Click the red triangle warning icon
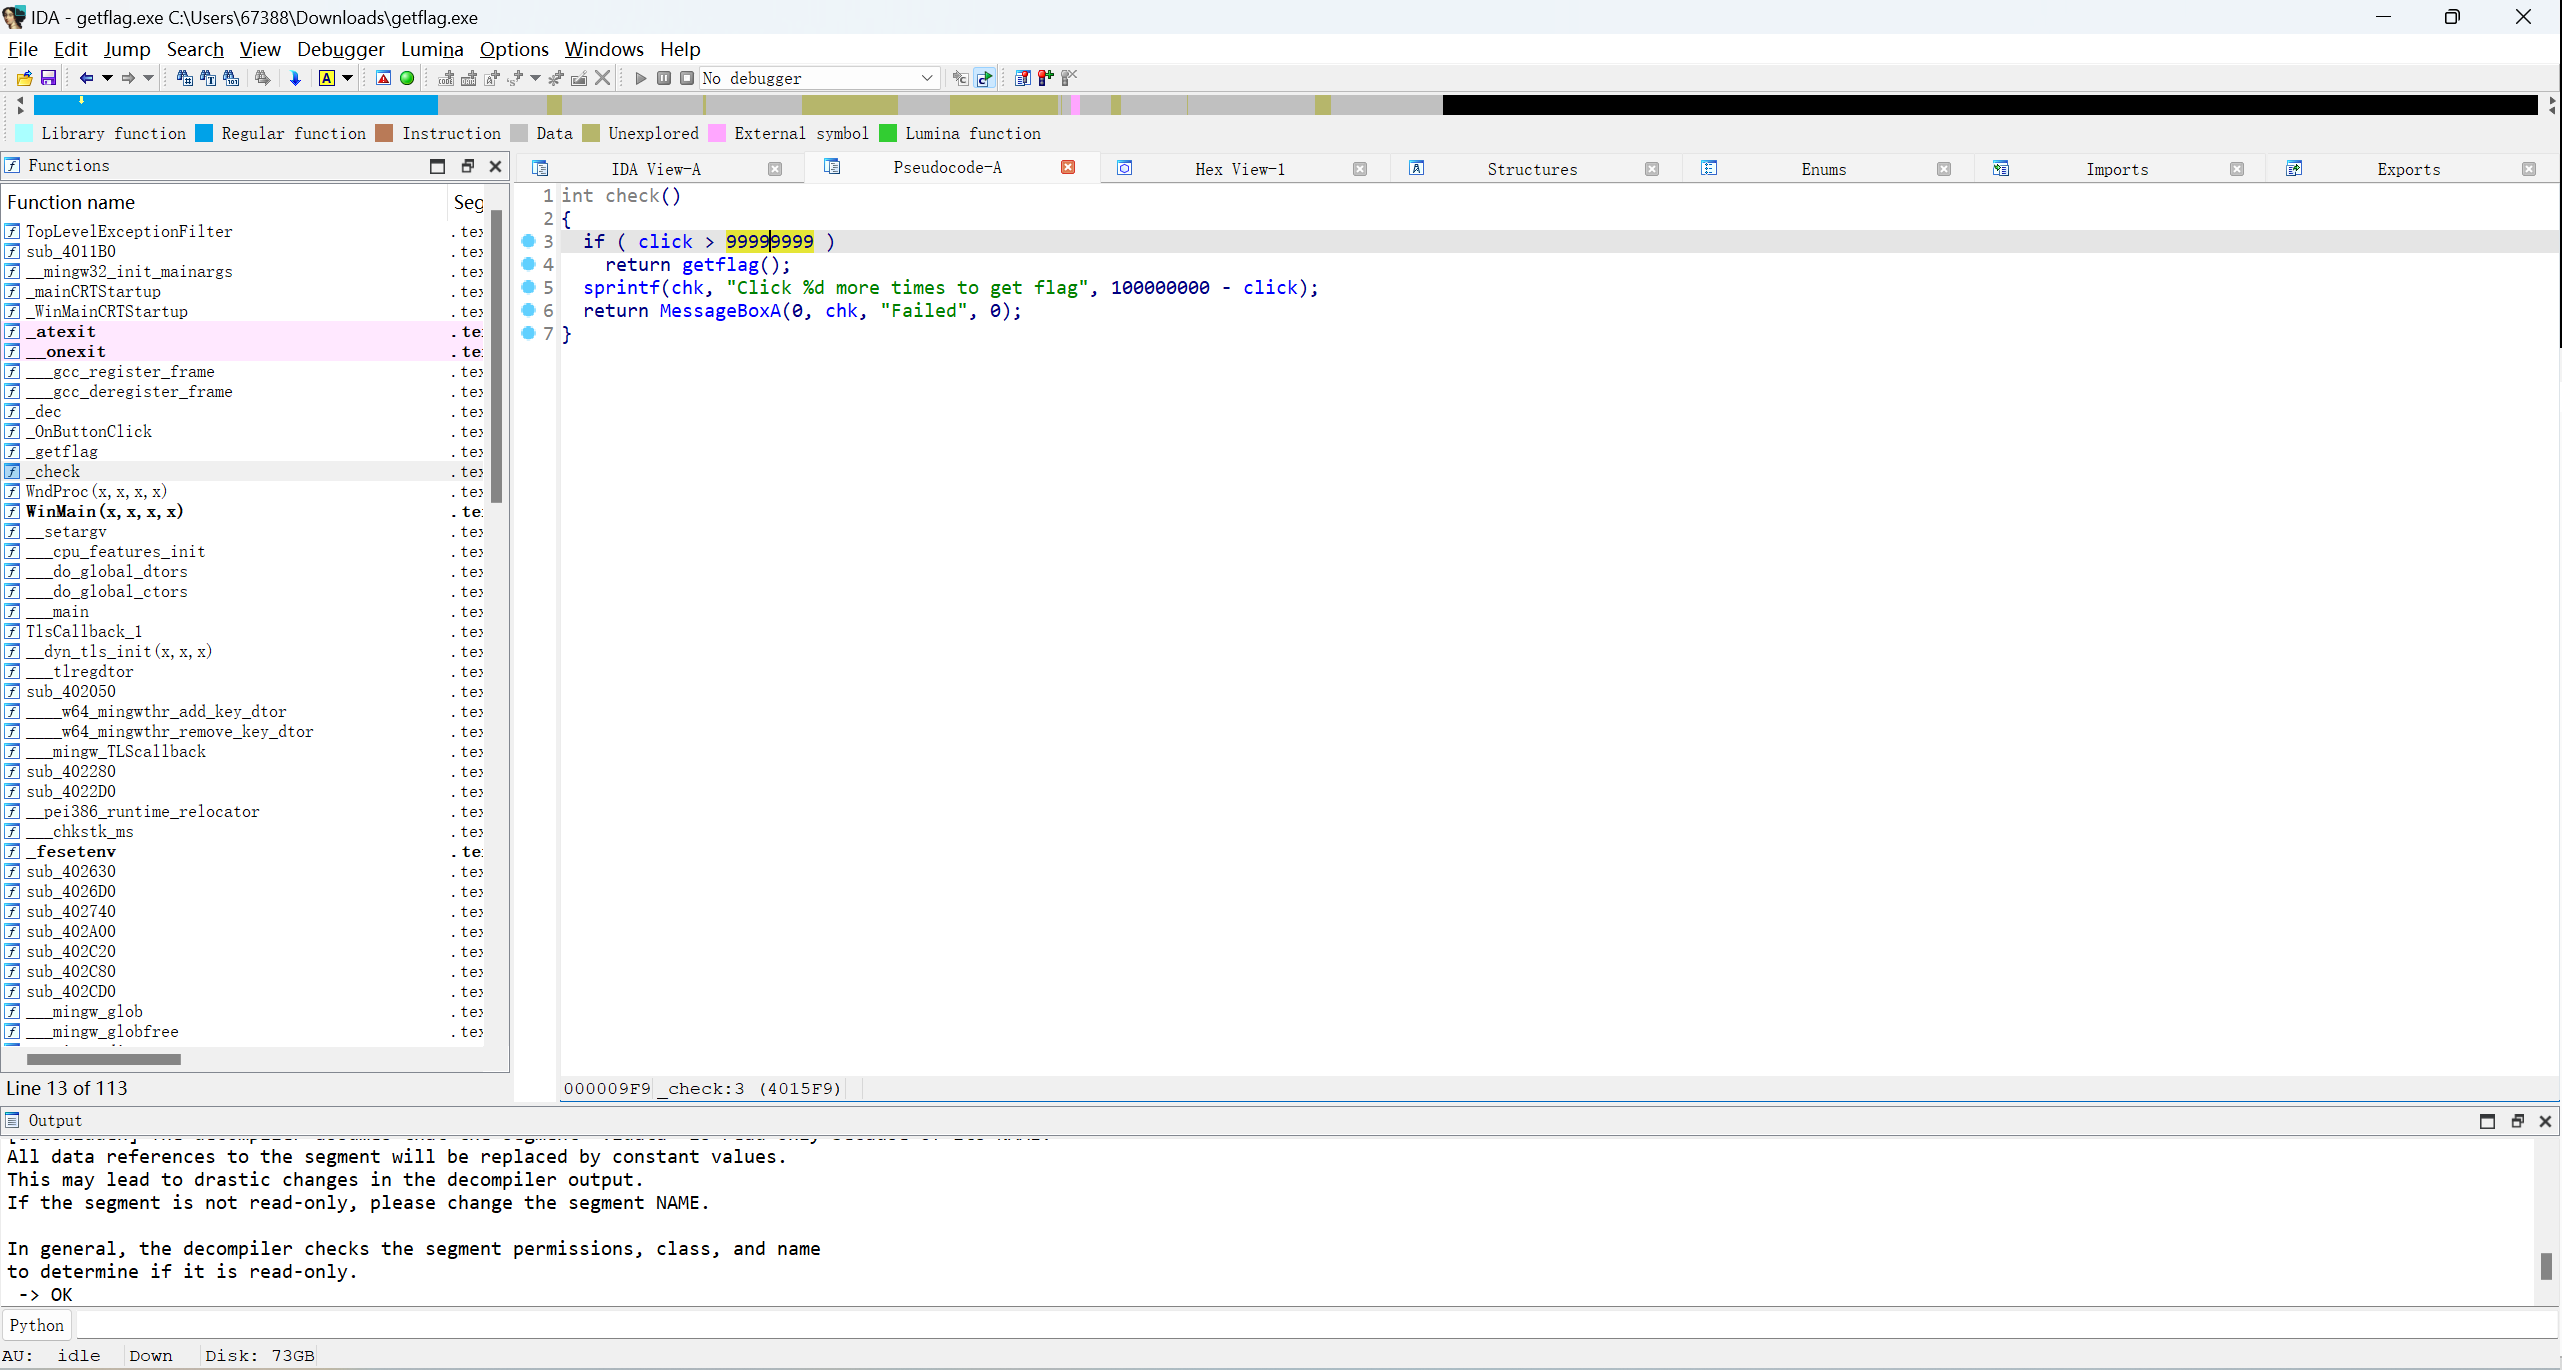The image size is (2562, 1370). coord(383,78)
